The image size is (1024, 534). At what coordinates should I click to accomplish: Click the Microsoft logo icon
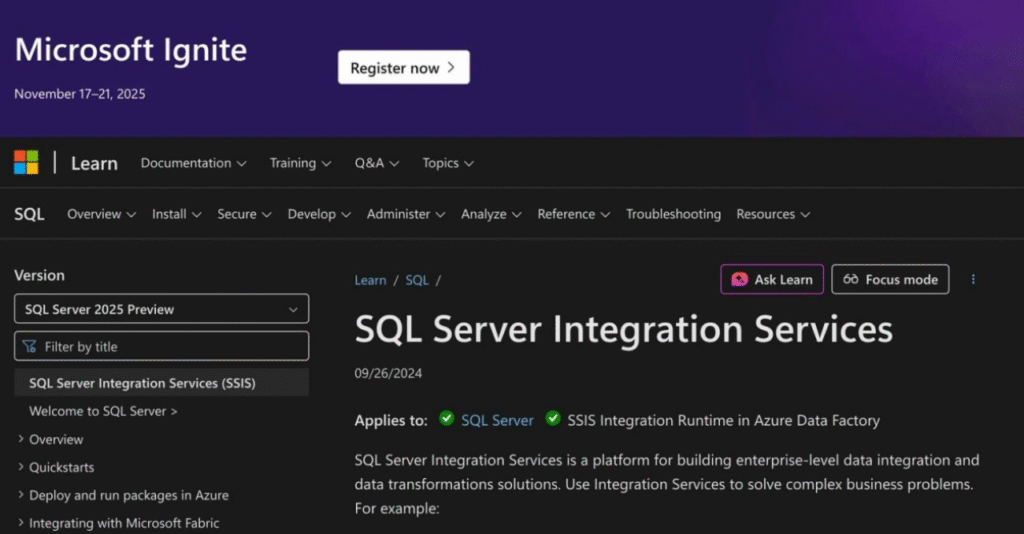[26, 162]
